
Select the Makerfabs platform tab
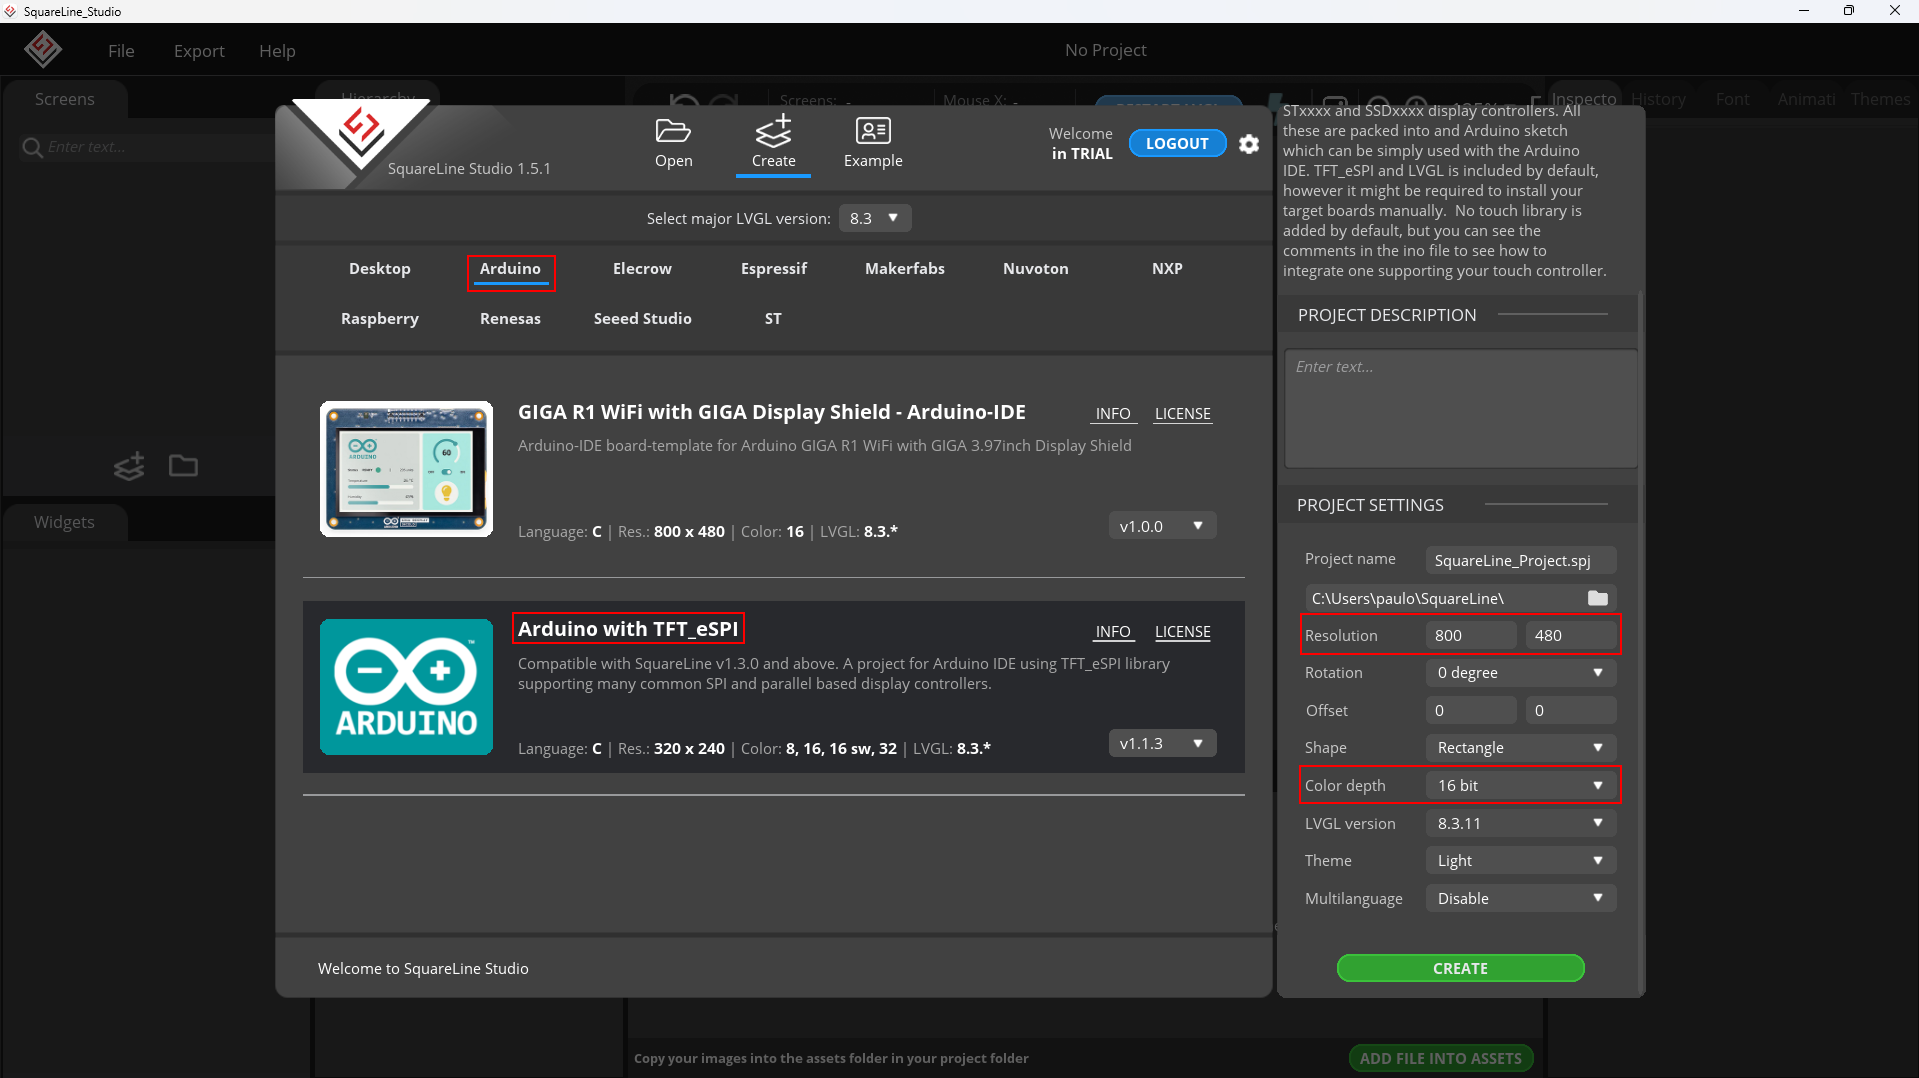904,268
